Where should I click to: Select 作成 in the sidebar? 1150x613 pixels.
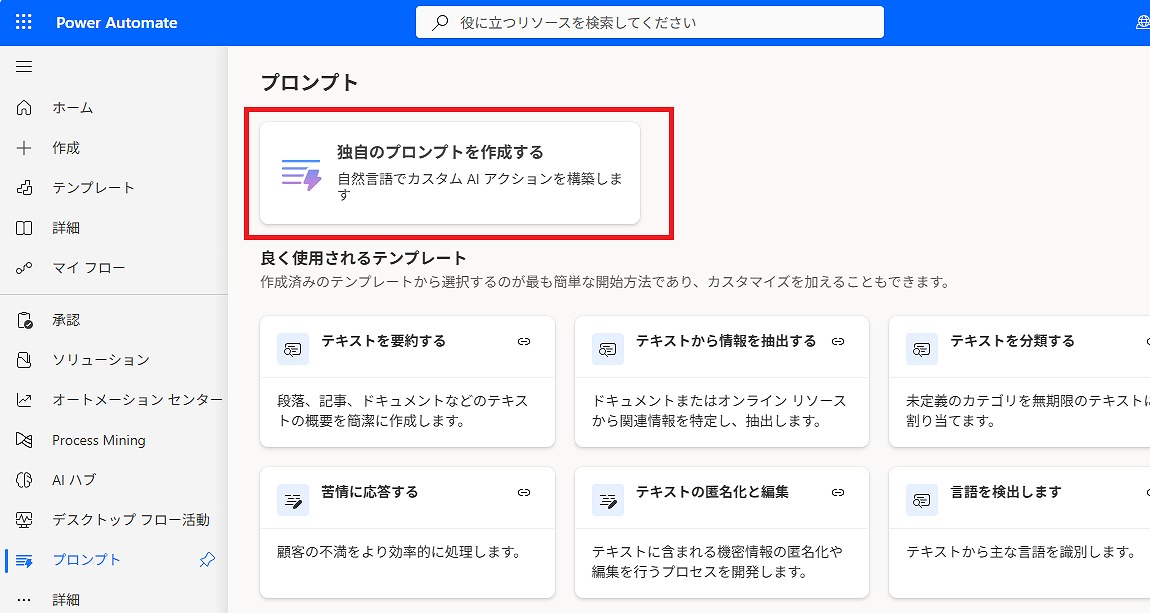pos(66,148)
